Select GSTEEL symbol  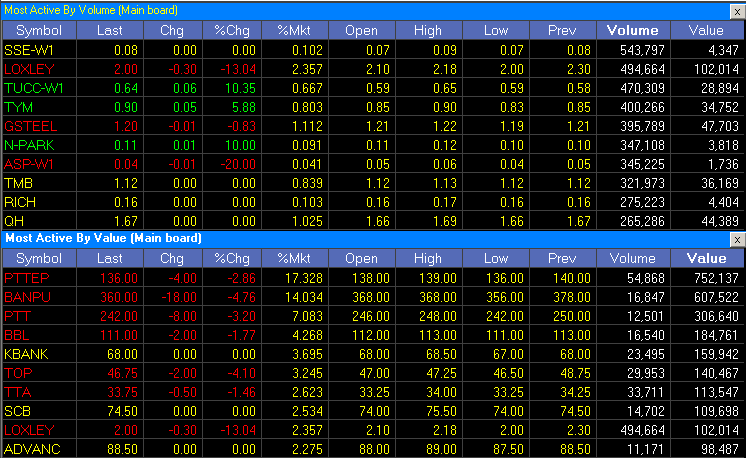[x=30, y=127]
